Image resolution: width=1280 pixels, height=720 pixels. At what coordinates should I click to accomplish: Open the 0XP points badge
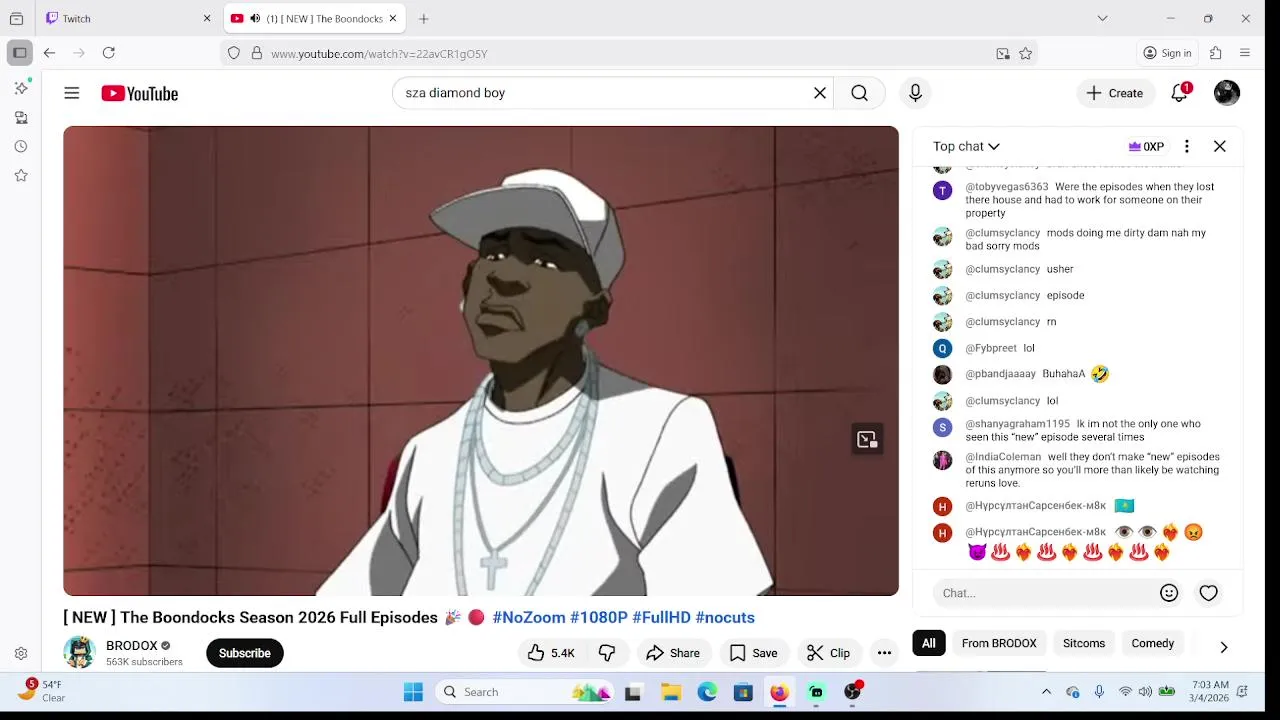1146,146
